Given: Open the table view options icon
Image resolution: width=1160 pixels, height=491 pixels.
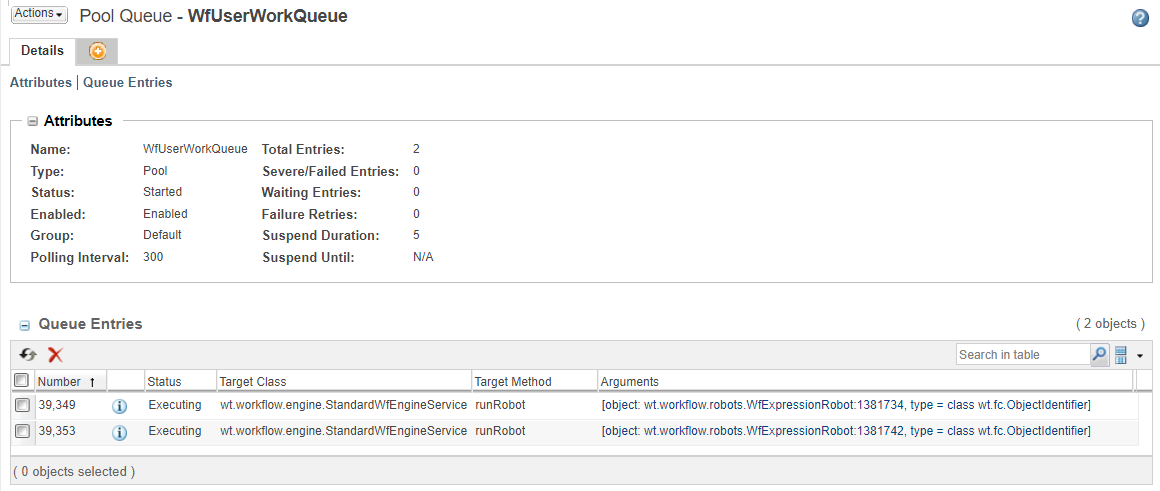Looking at the screenshot, I should coord(1120,355).
